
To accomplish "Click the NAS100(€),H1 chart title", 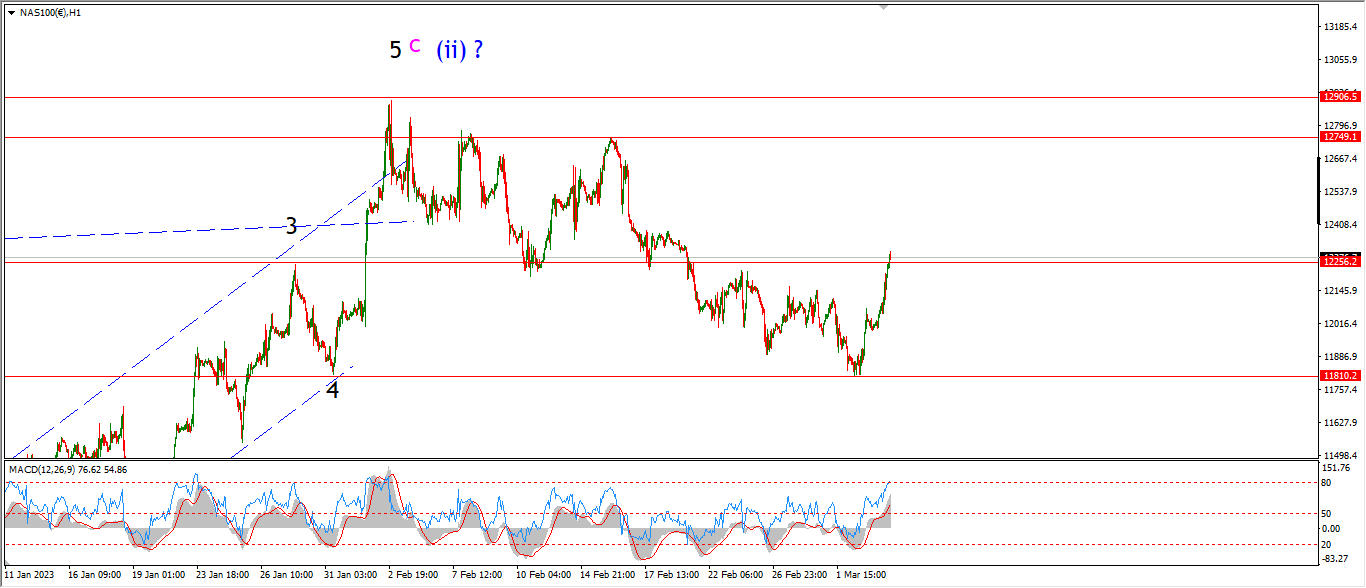I will click(51, 13).
